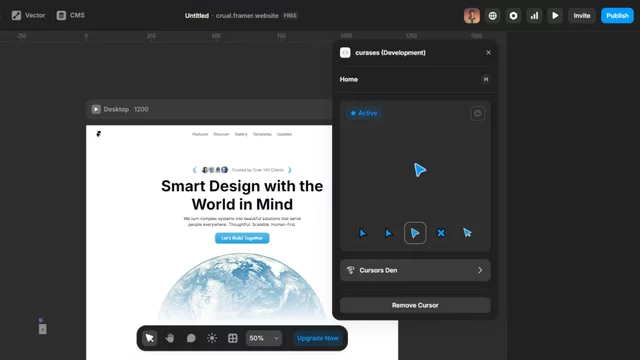Click the comment icon in cursor preview
Image resolution: width=640 pixels, height=360 pixels.
pos(478,113)
